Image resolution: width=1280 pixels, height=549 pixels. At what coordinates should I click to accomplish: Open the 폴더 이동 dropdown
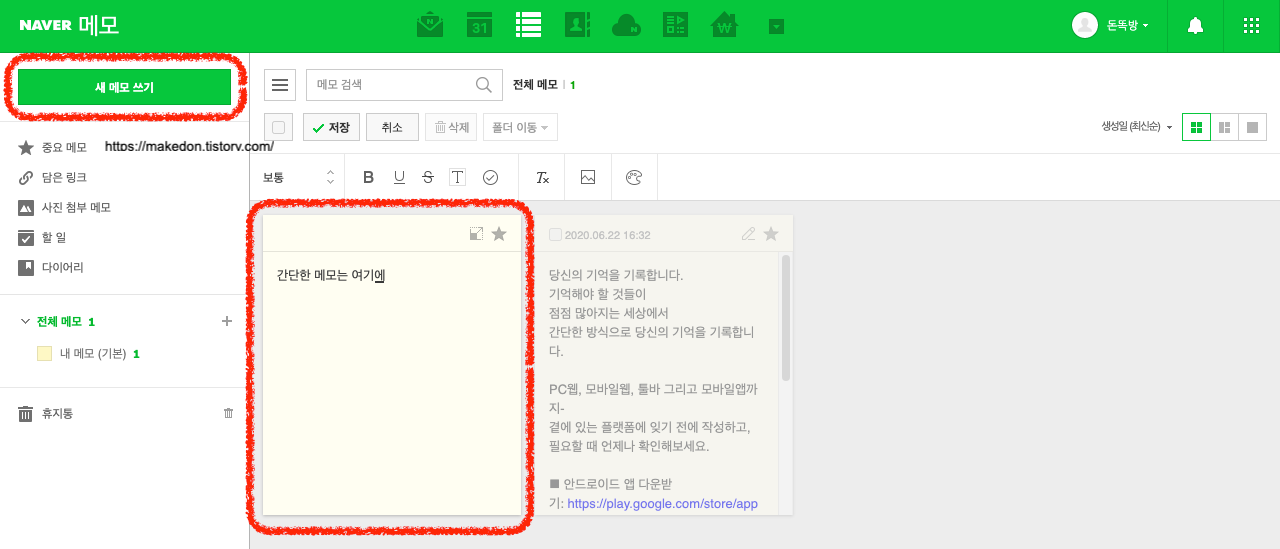(x=520, y=127)
